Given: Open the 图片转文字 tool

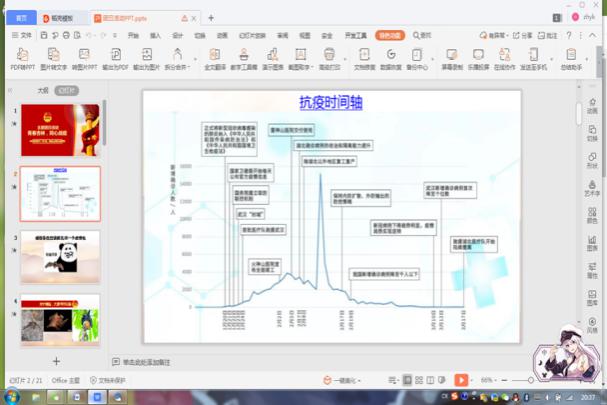Looking at the screenshot, I should coord(53,59).
